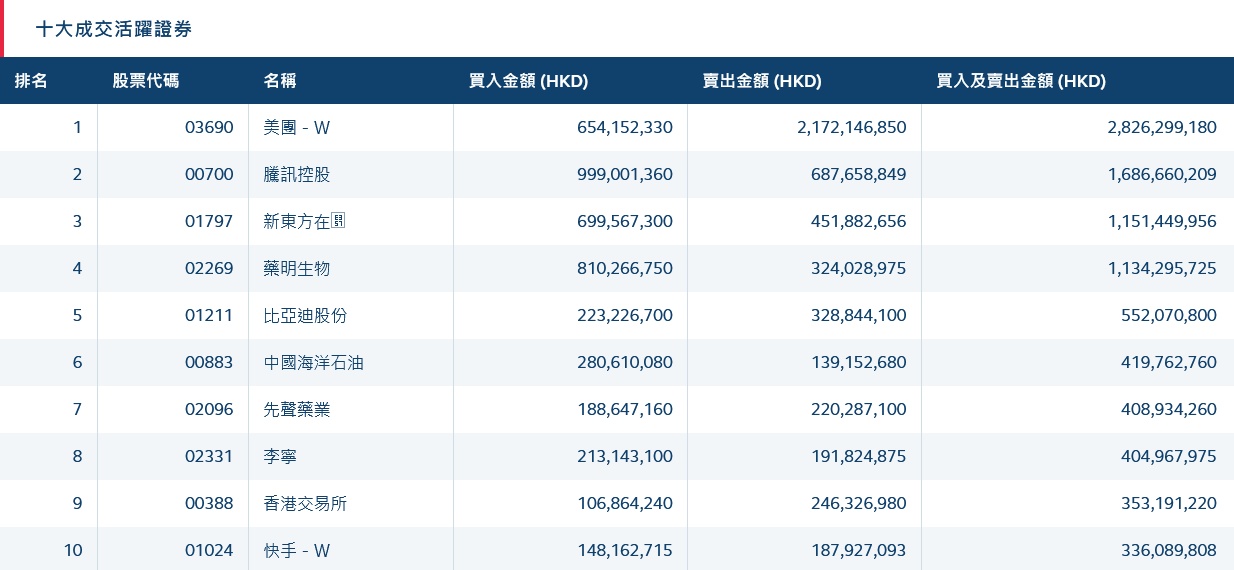The image size is (1234, 570).
Task: Select total turnover 1,151,449,956
Action: tap(1162, 221)
